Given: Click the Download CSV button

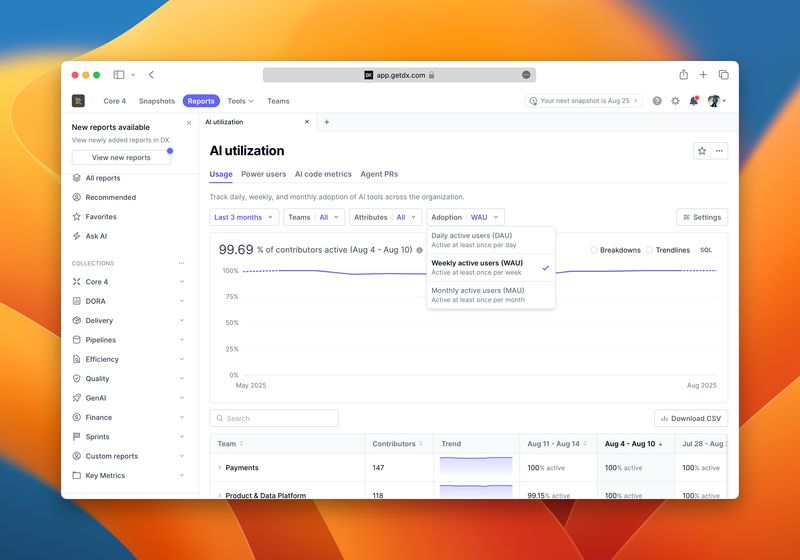Looking at the screenshot, I should coord(691,418).
